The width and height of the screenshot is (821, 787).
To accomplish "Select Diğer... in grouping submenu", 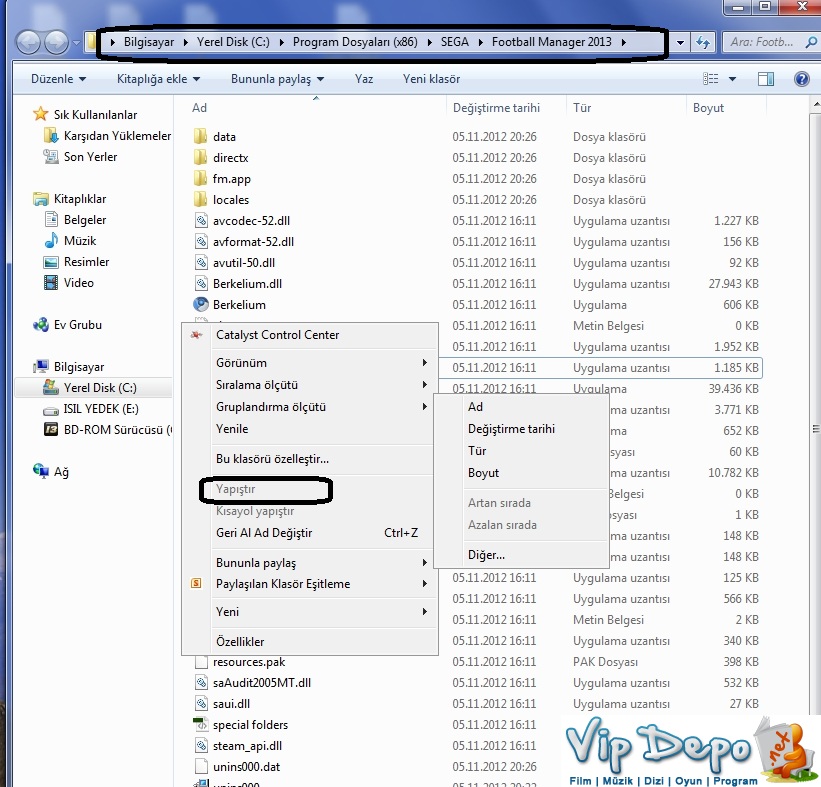I will point(522,555).
